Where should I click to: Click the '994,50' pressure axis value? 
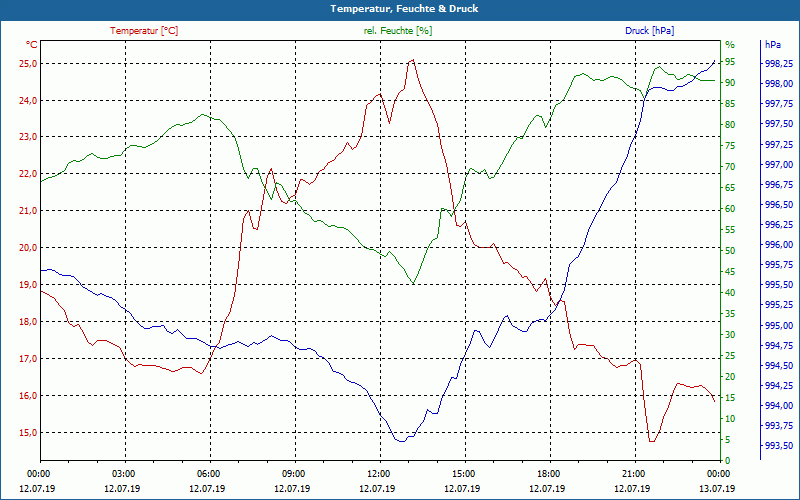coord(779,366)
